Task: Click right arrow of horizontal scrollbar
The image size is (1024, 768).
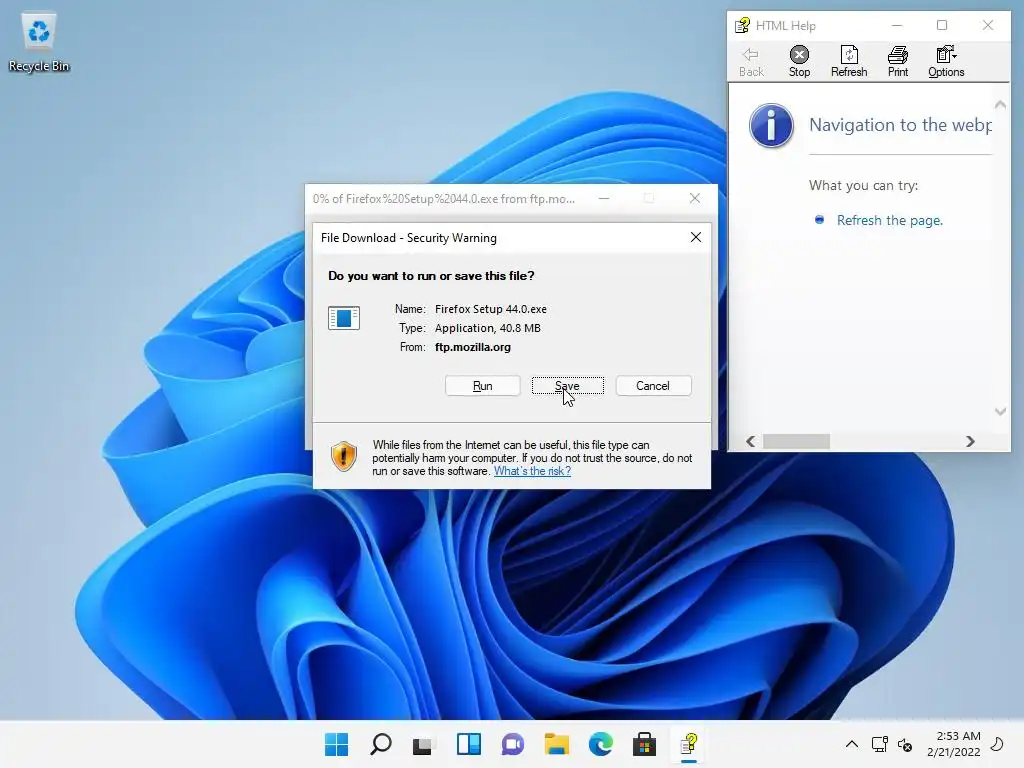Action: [970, 441]
